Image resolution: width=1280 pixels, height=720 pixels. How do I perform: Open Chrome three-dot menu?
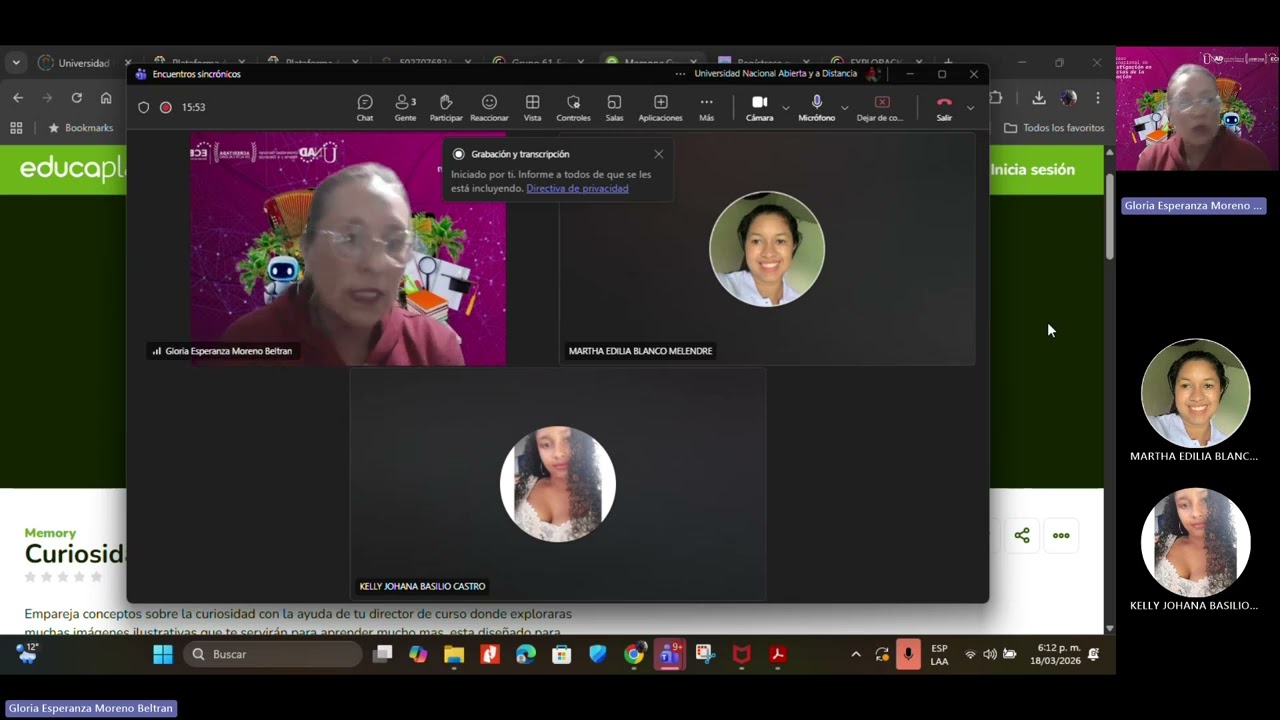(x=1098, y=97)
